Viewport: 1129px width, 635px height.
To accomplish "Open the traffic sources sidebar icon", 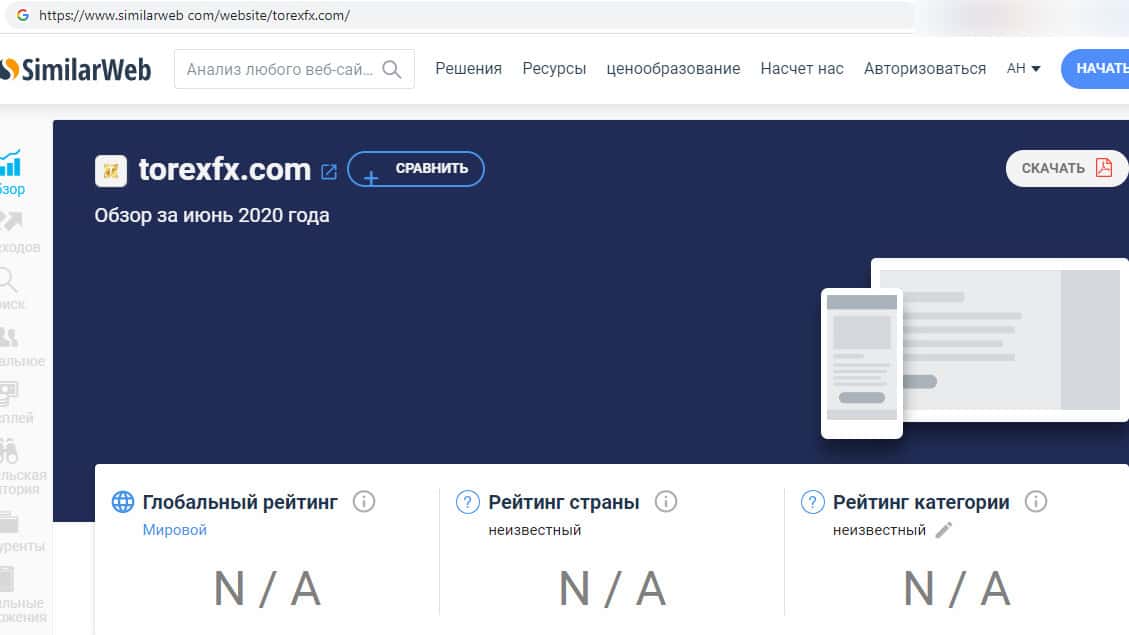I will (x=11, y=220).
